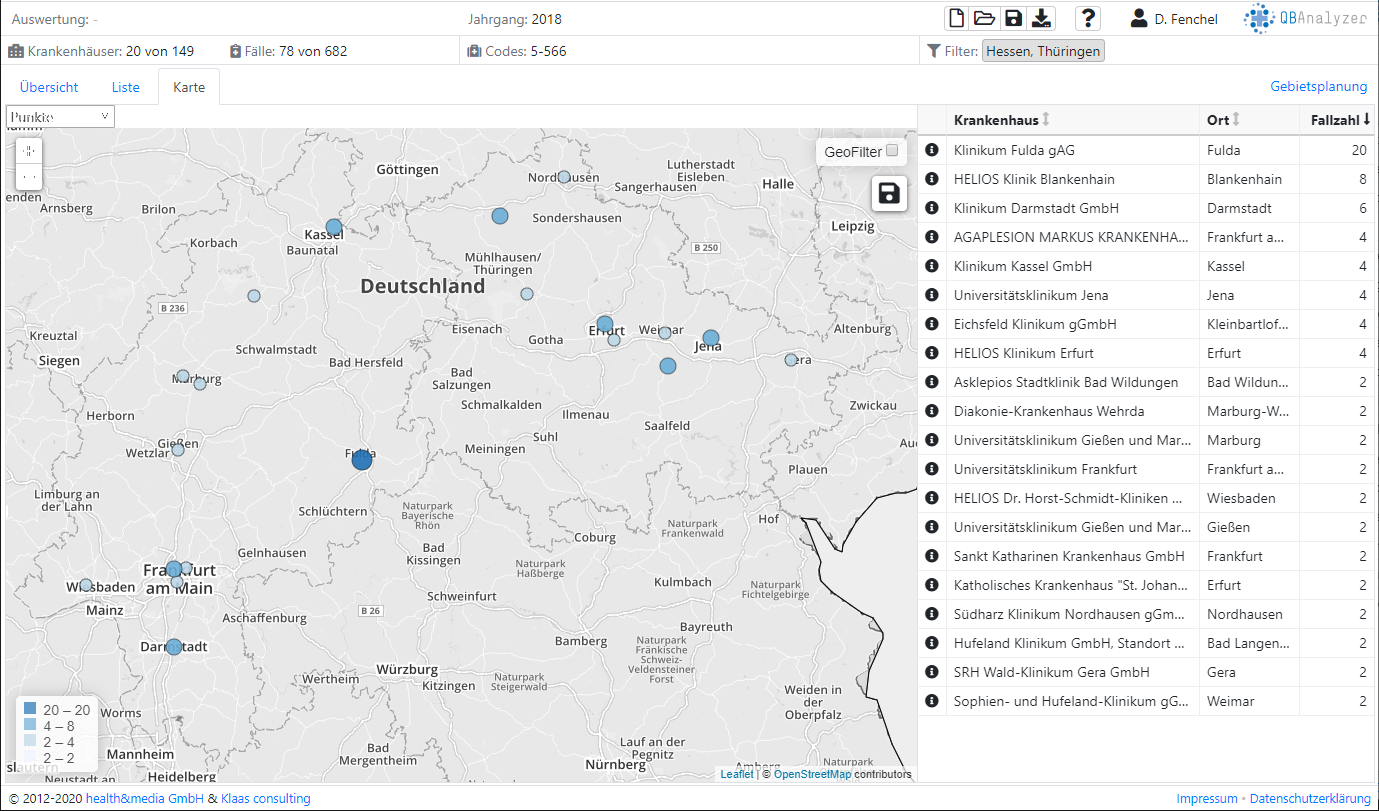Screen dimensions: 1379x811
Task: Open help with the question mark icon
Action: 1088,18
